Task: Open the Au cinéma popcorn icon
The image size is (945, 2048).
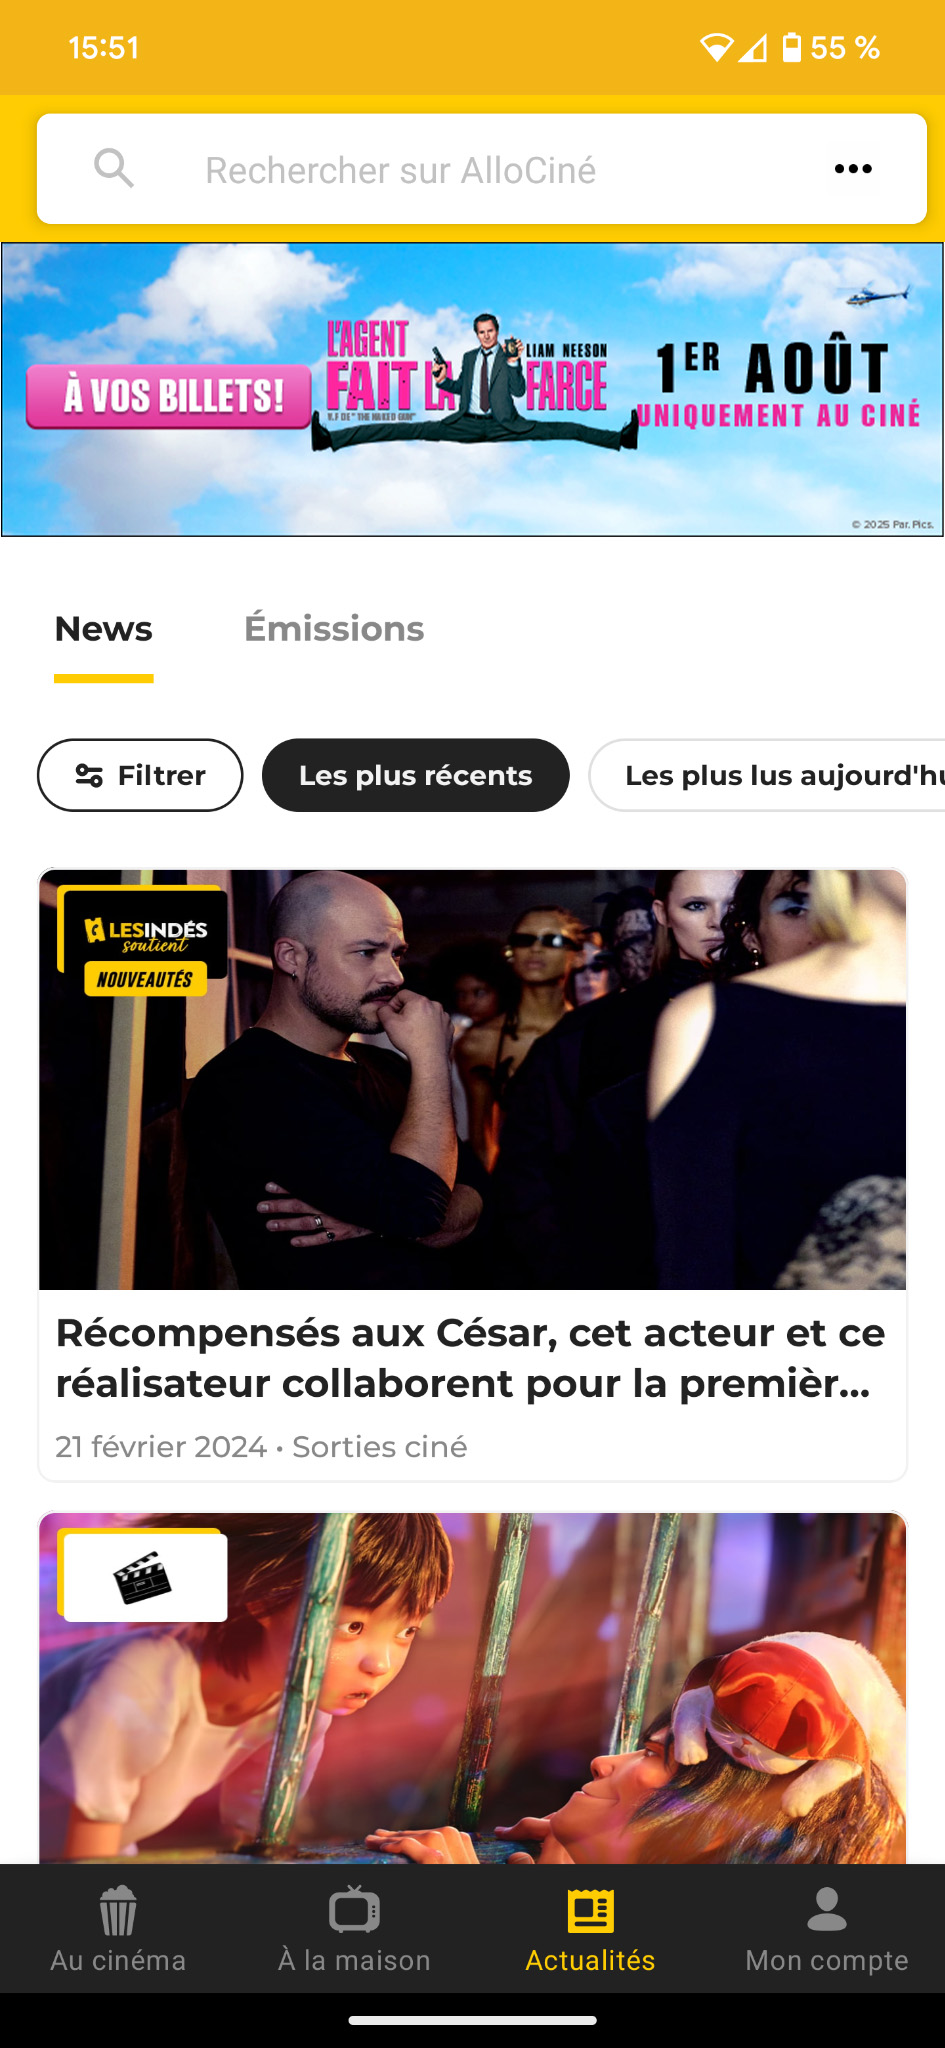Action: (118, 1911)
